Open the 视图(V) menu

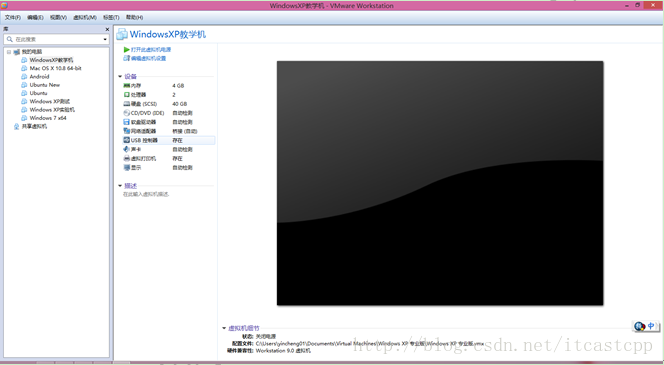point(58,17)
